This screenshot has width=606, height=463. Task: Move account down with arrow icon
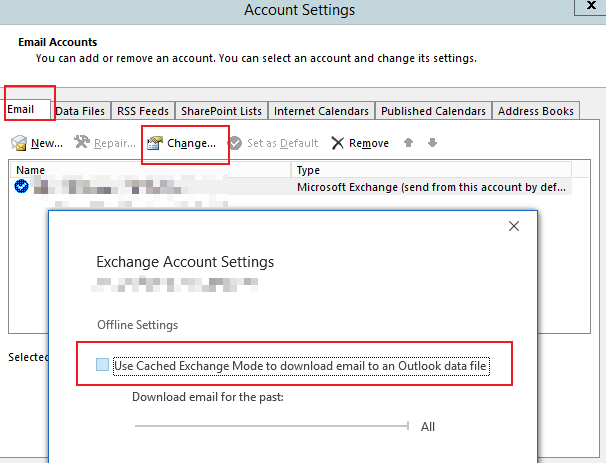[432, 143]
